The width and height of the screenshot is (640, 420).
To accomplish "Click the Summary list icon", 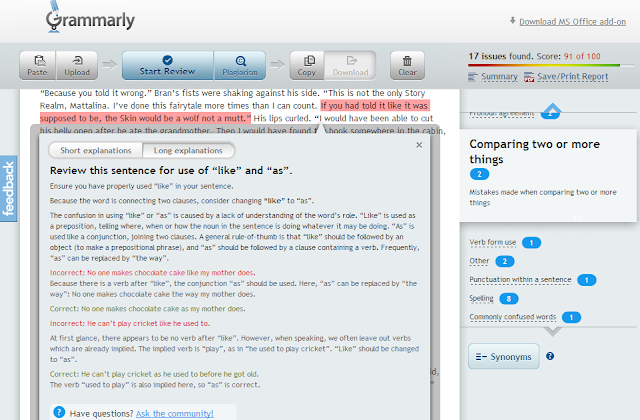I will (473, 77).
